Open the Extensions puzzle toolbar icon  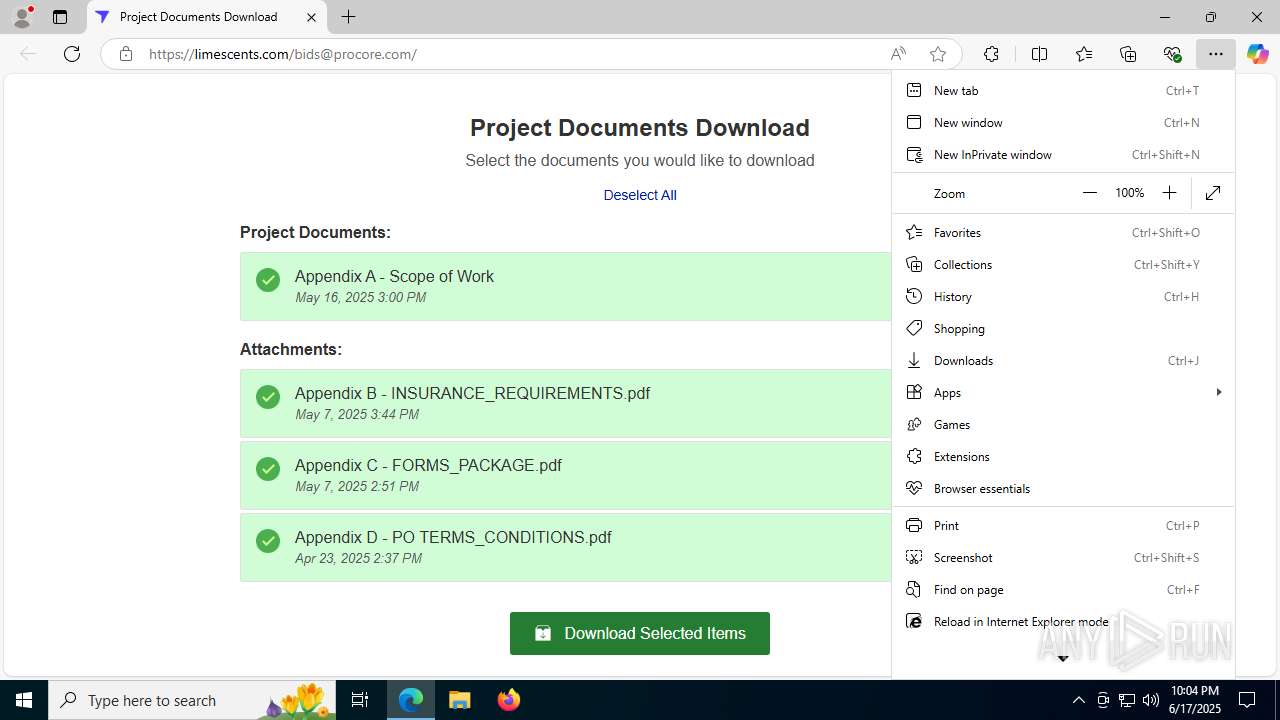click(991, 54)
